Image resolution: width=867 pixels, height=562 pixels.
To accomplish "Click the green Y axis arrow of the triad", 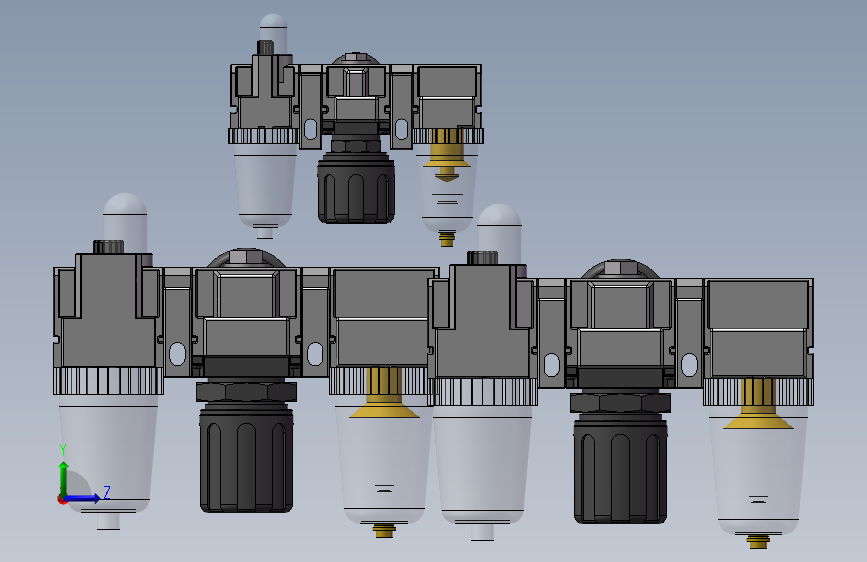I will pos(64,478).
